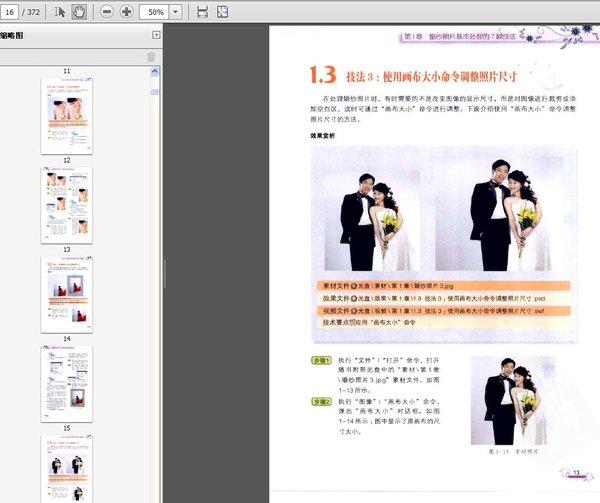The height and width of the screenshot is (503, 600).
Task: Select the arrow Select tool in toolbar
Action: [x=59, y=12]
